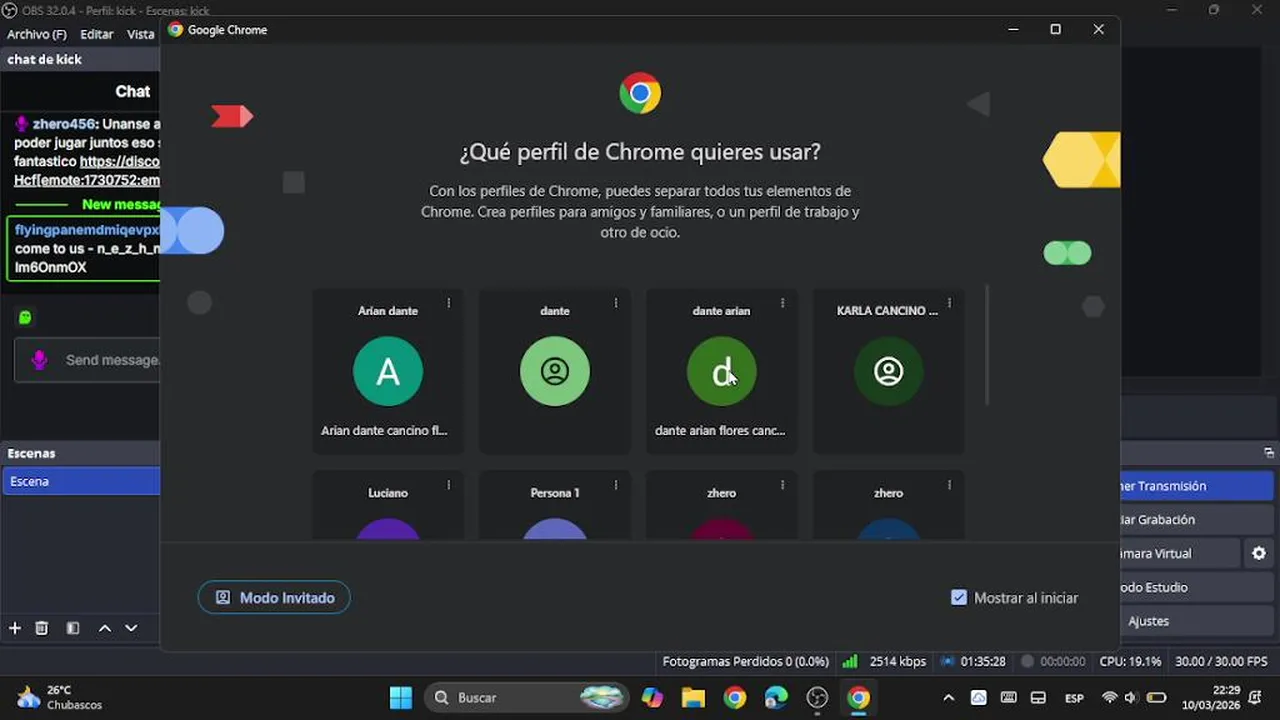
Task: Select the Luciano profile name
Action: [388, 493]
